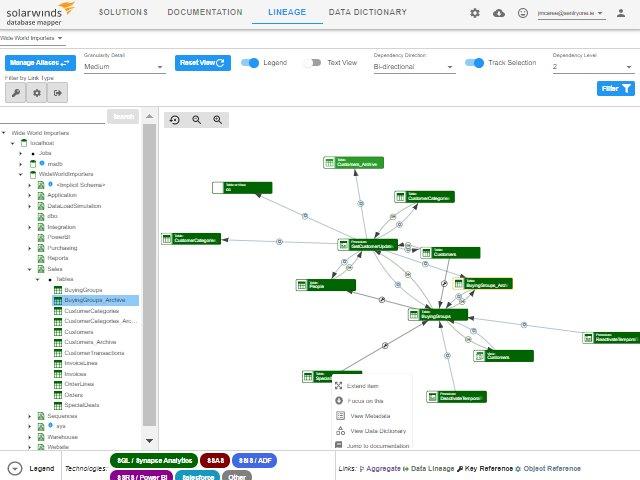Select the DeactivateTemporal procedure node
The height and width of the screenshot is (480, 640).
(x=456, y=397)
